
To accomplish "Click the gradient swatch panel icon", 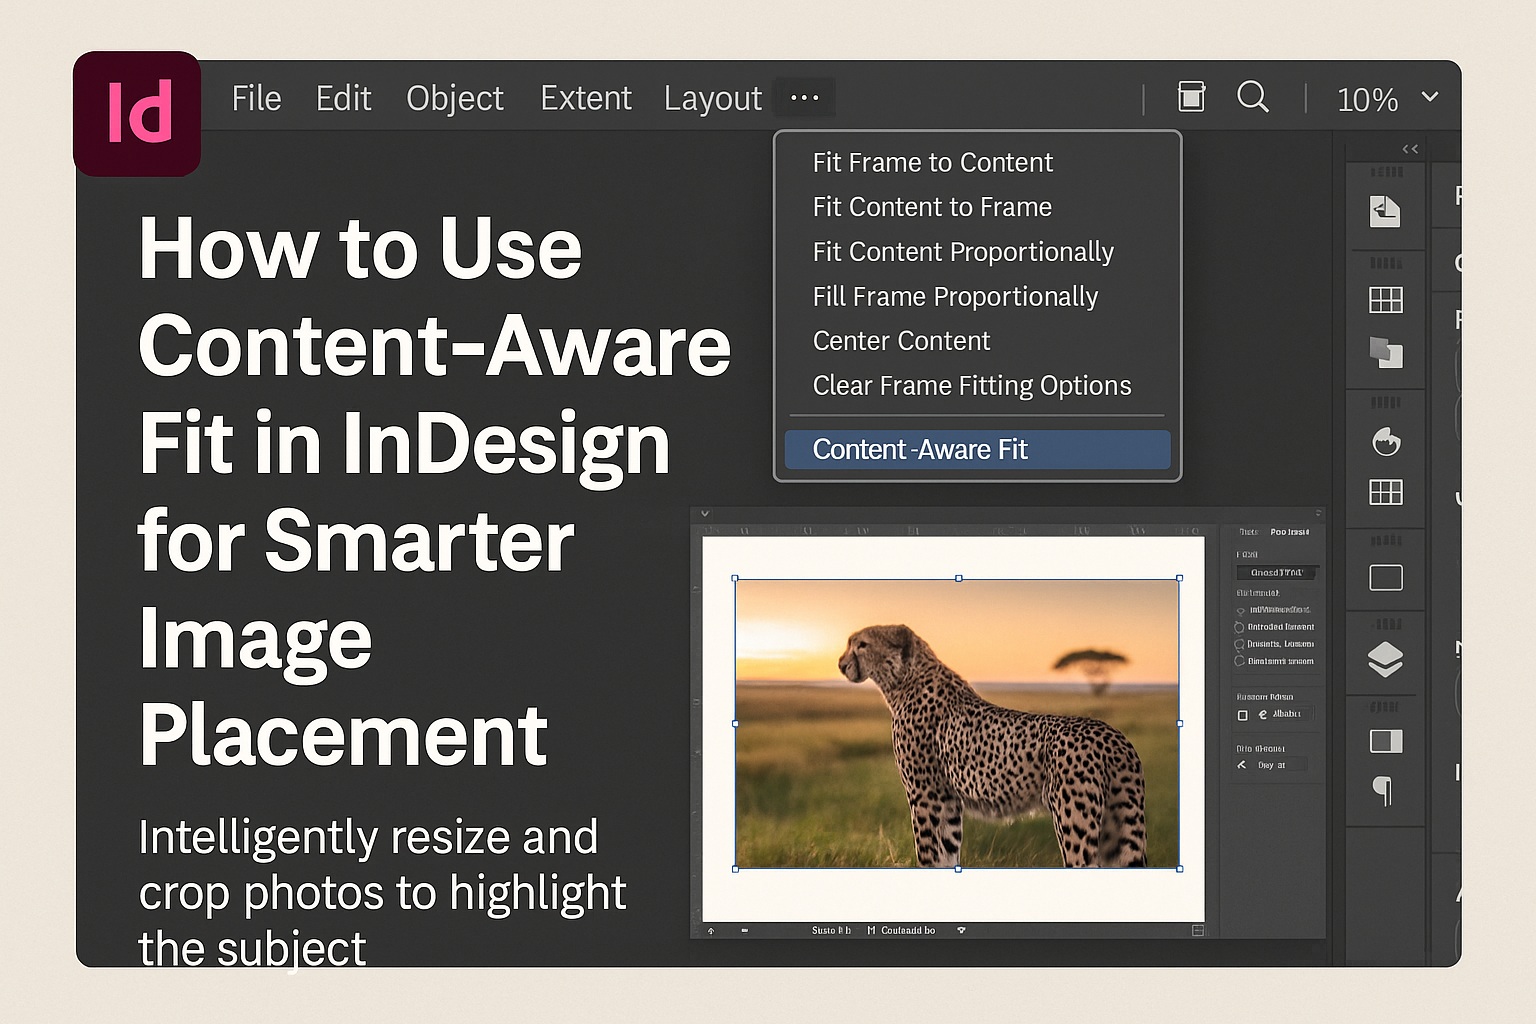I will [1386, 742].
